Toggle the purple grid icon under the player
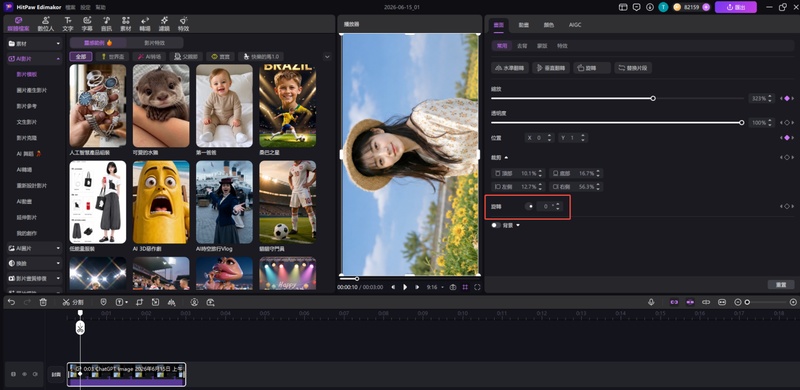Image resolution: width=800 pixels, height=390 pixels. 465,287
